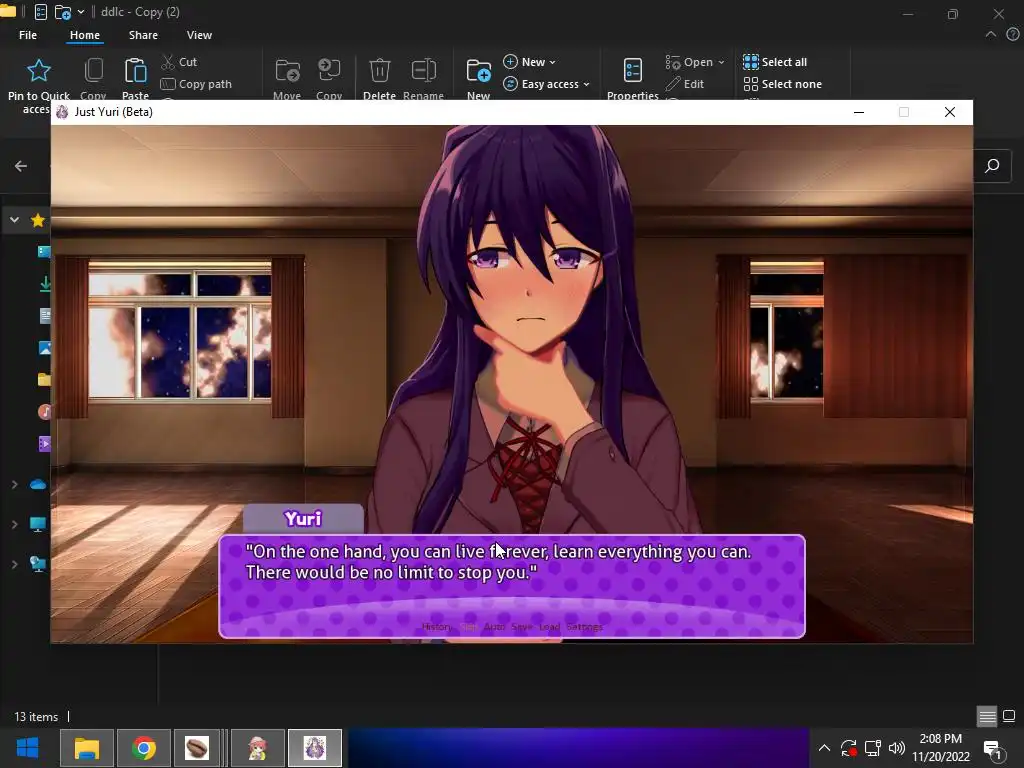Open the File menu in Explorer

coord(27,35)
